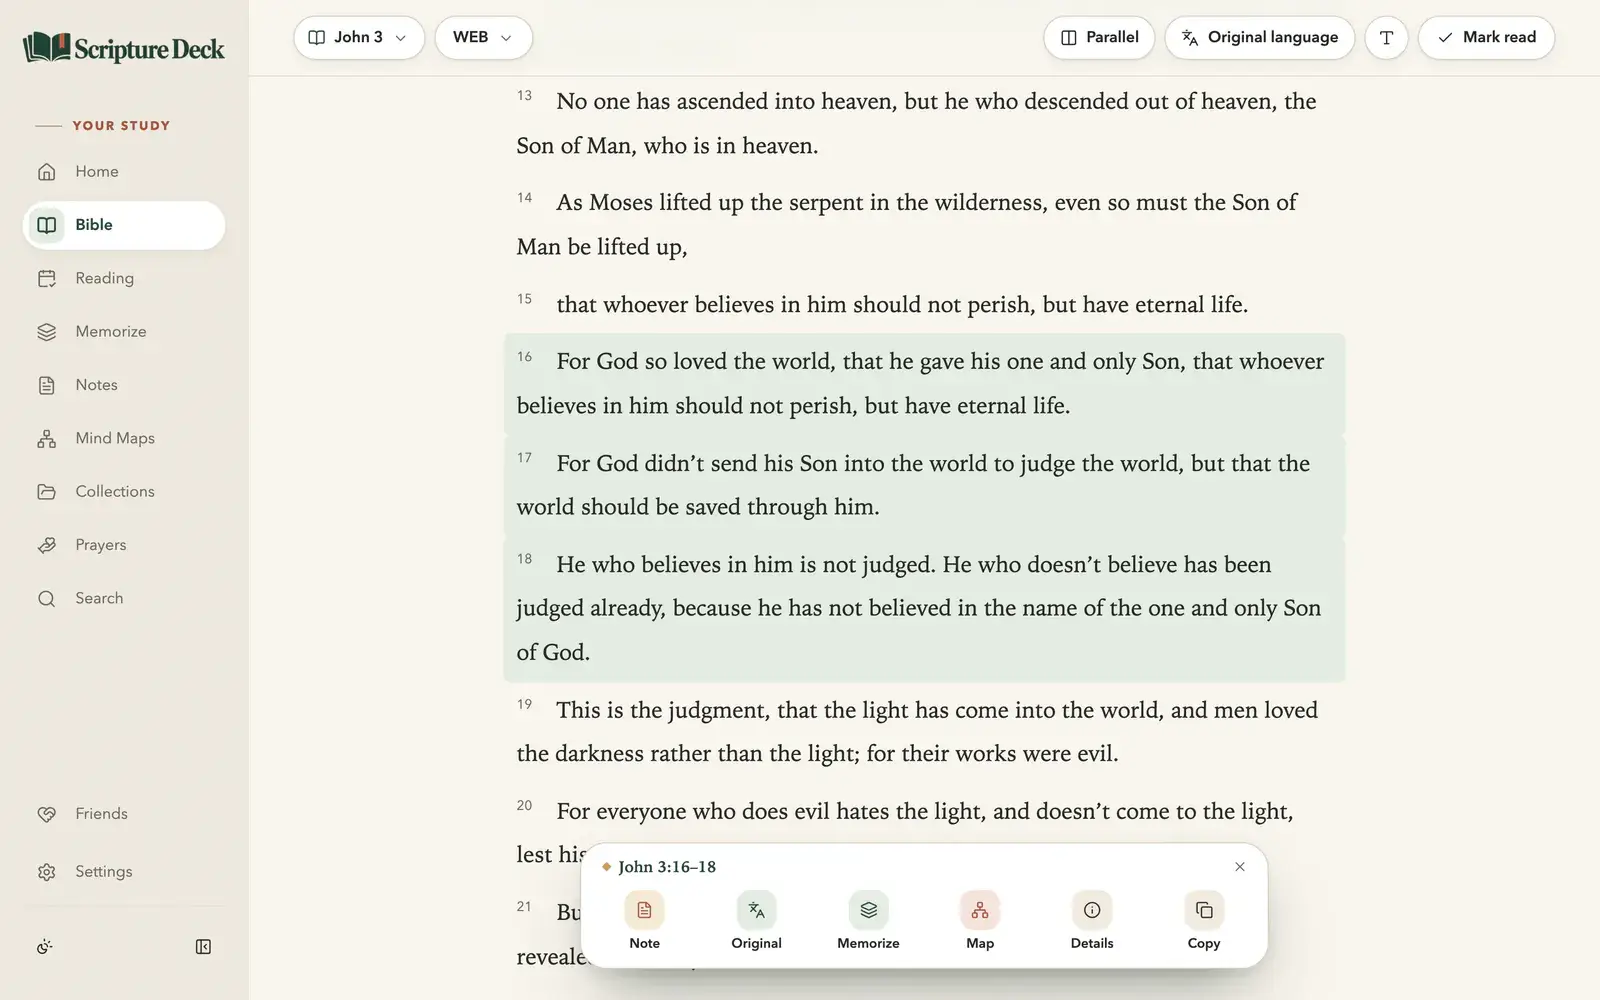Open Details in the verse popup
The width and height of the screenshot is (1600, 1000).
click(x=1092, y=920)
